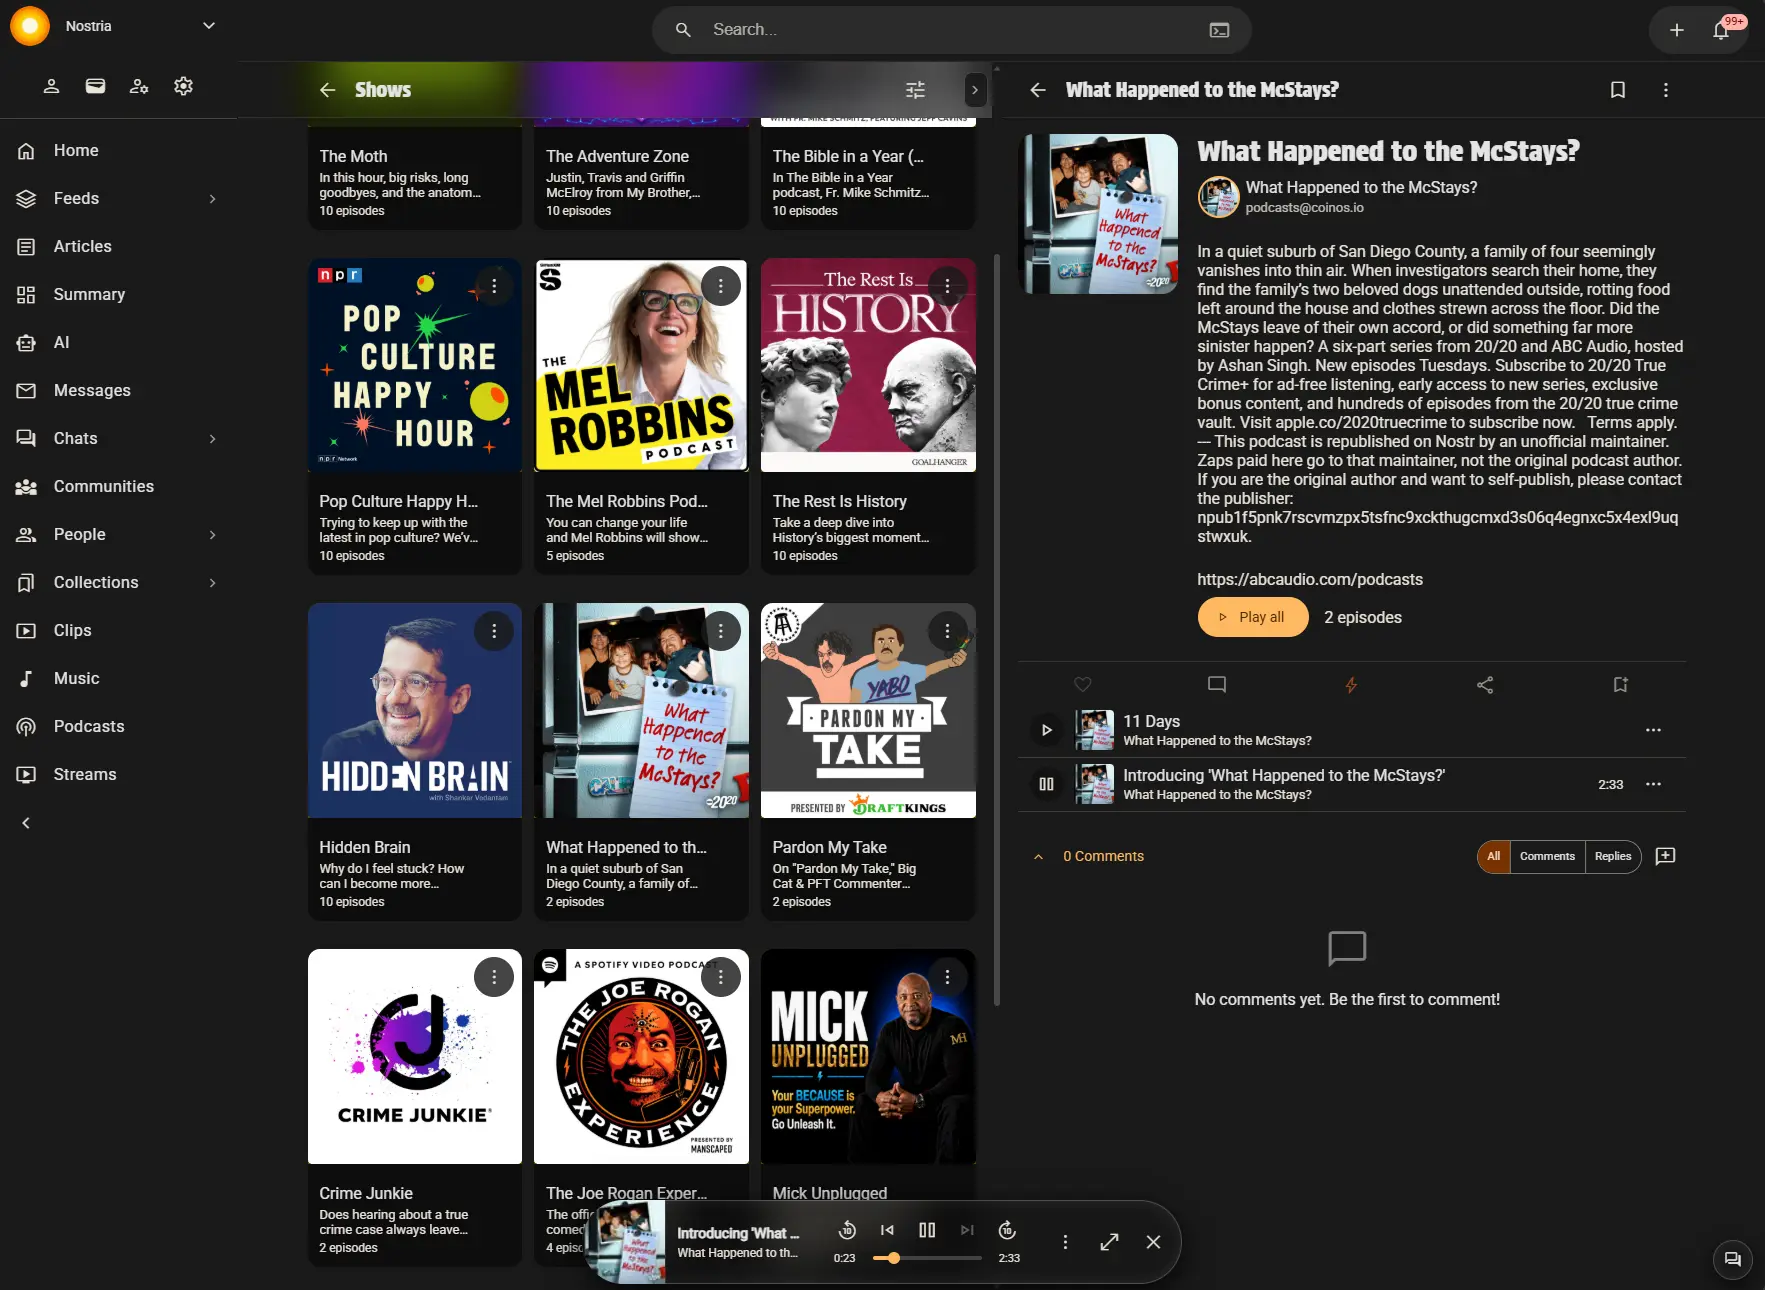Go back using arrow beside Shows

pyautogui.click(x=327, y=90)
